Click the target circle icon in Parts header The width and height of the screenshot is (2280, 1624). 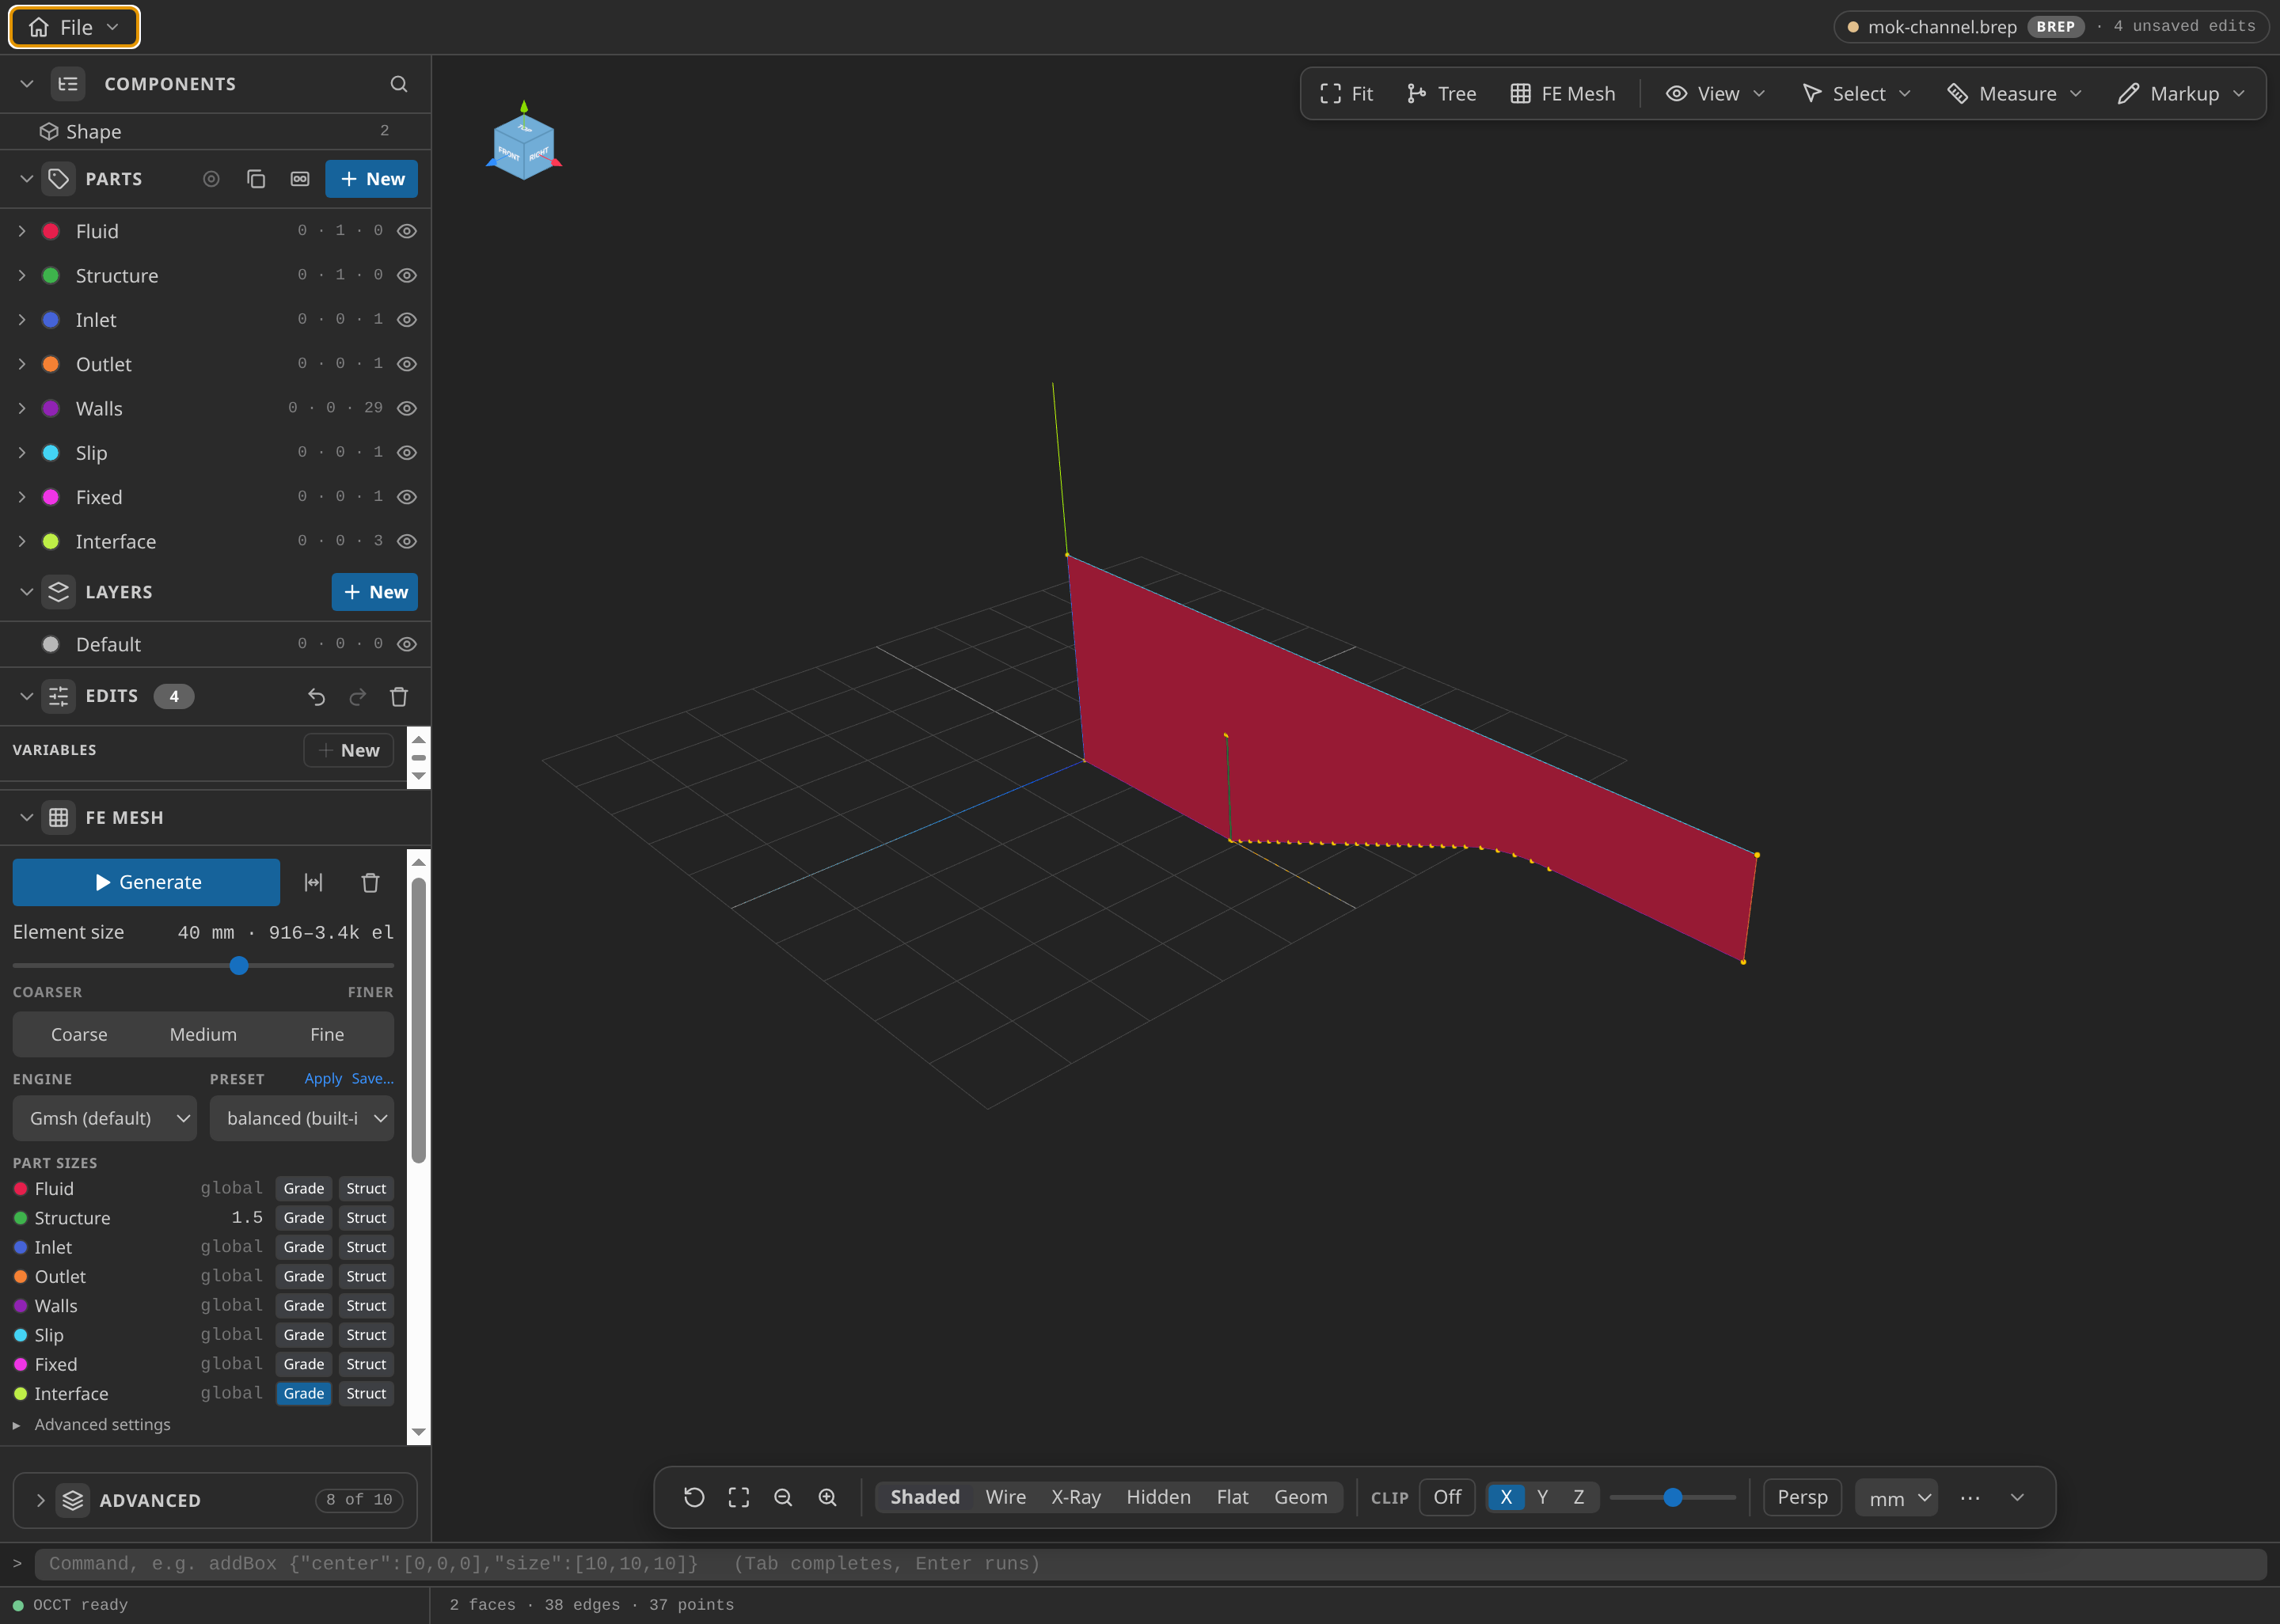(211, 179)
